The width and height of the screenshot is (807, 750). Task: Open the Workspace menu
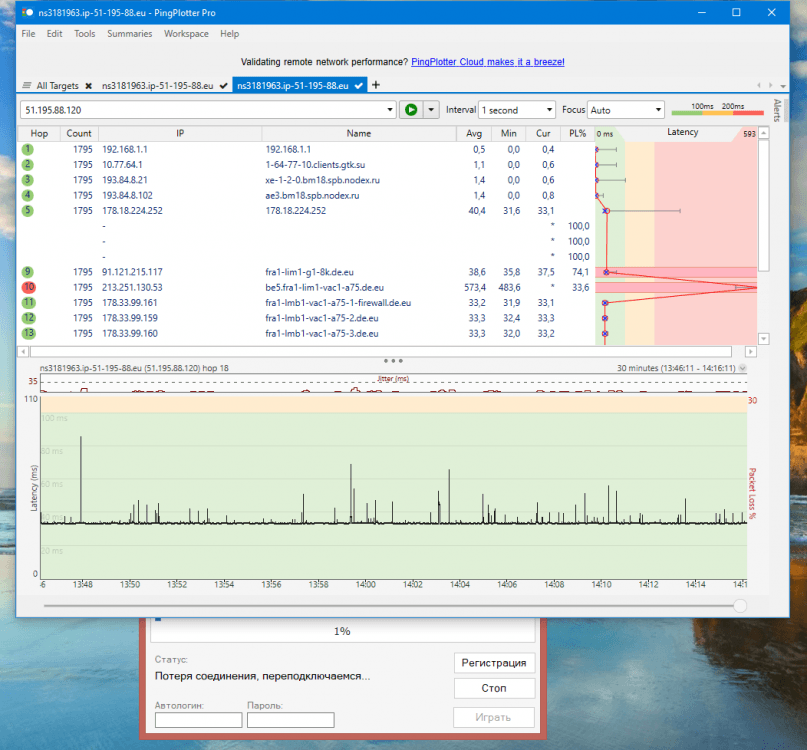tap(186, 33)
